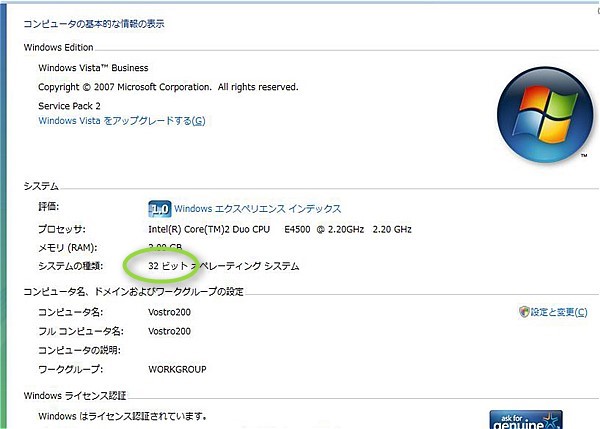The image size is (600, 429).
Task: Click the Windows Vista logo orb
Action: click(545, 115)
